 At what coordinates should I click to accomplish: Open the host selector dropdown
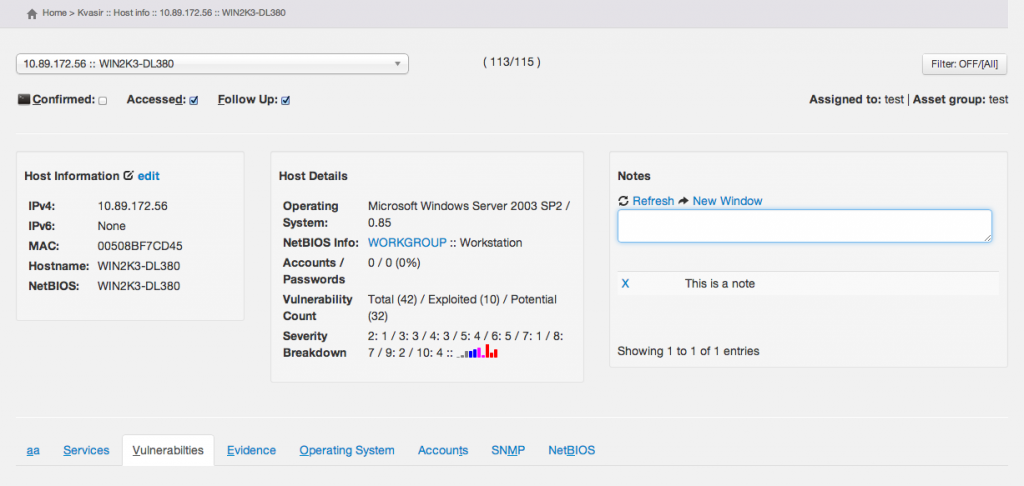(x=212, y=64)
